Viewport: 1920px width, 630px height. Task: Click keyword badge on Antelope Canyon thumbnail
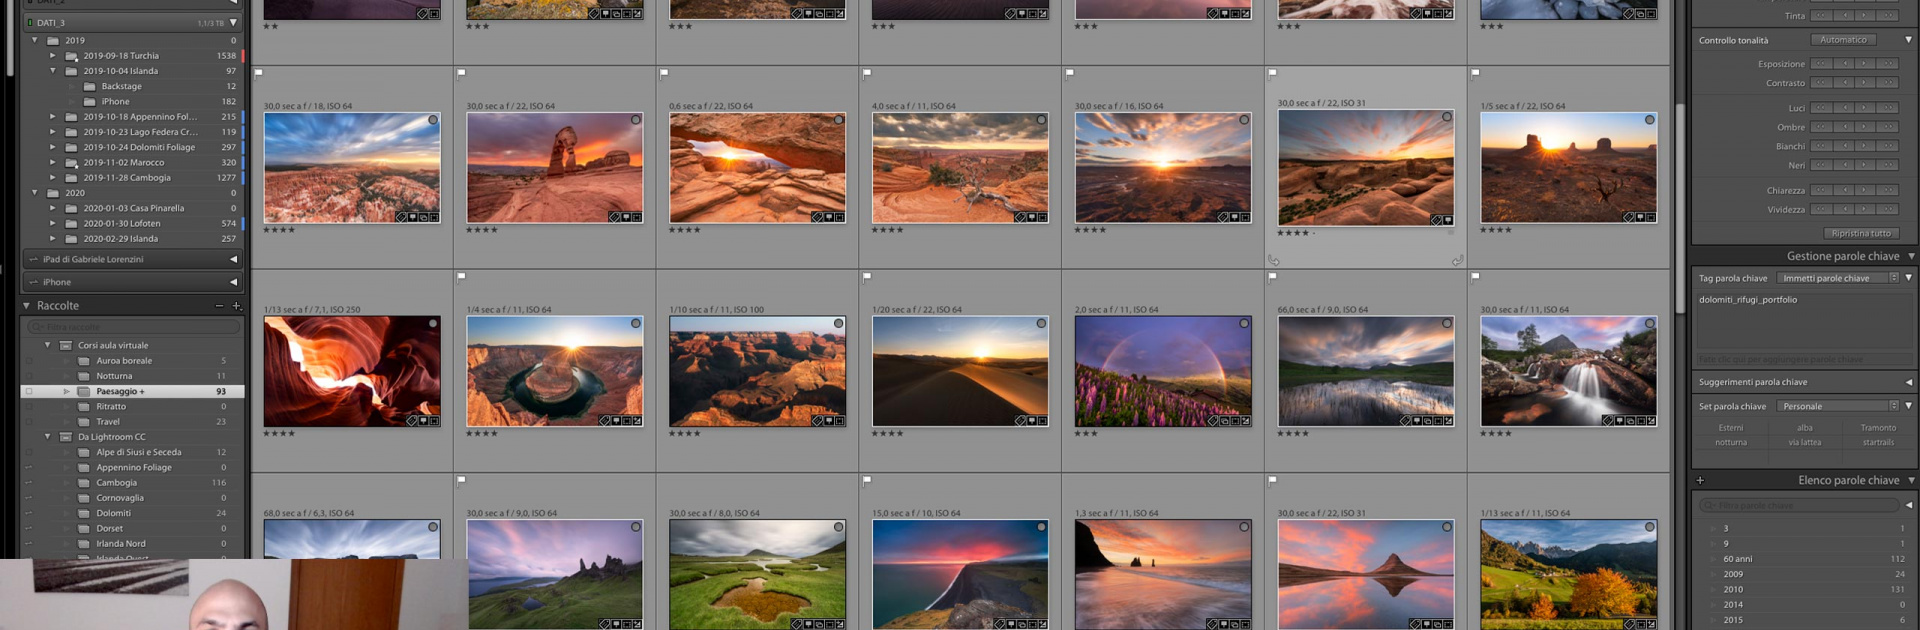pyautogui.click(x=412, y=421)
